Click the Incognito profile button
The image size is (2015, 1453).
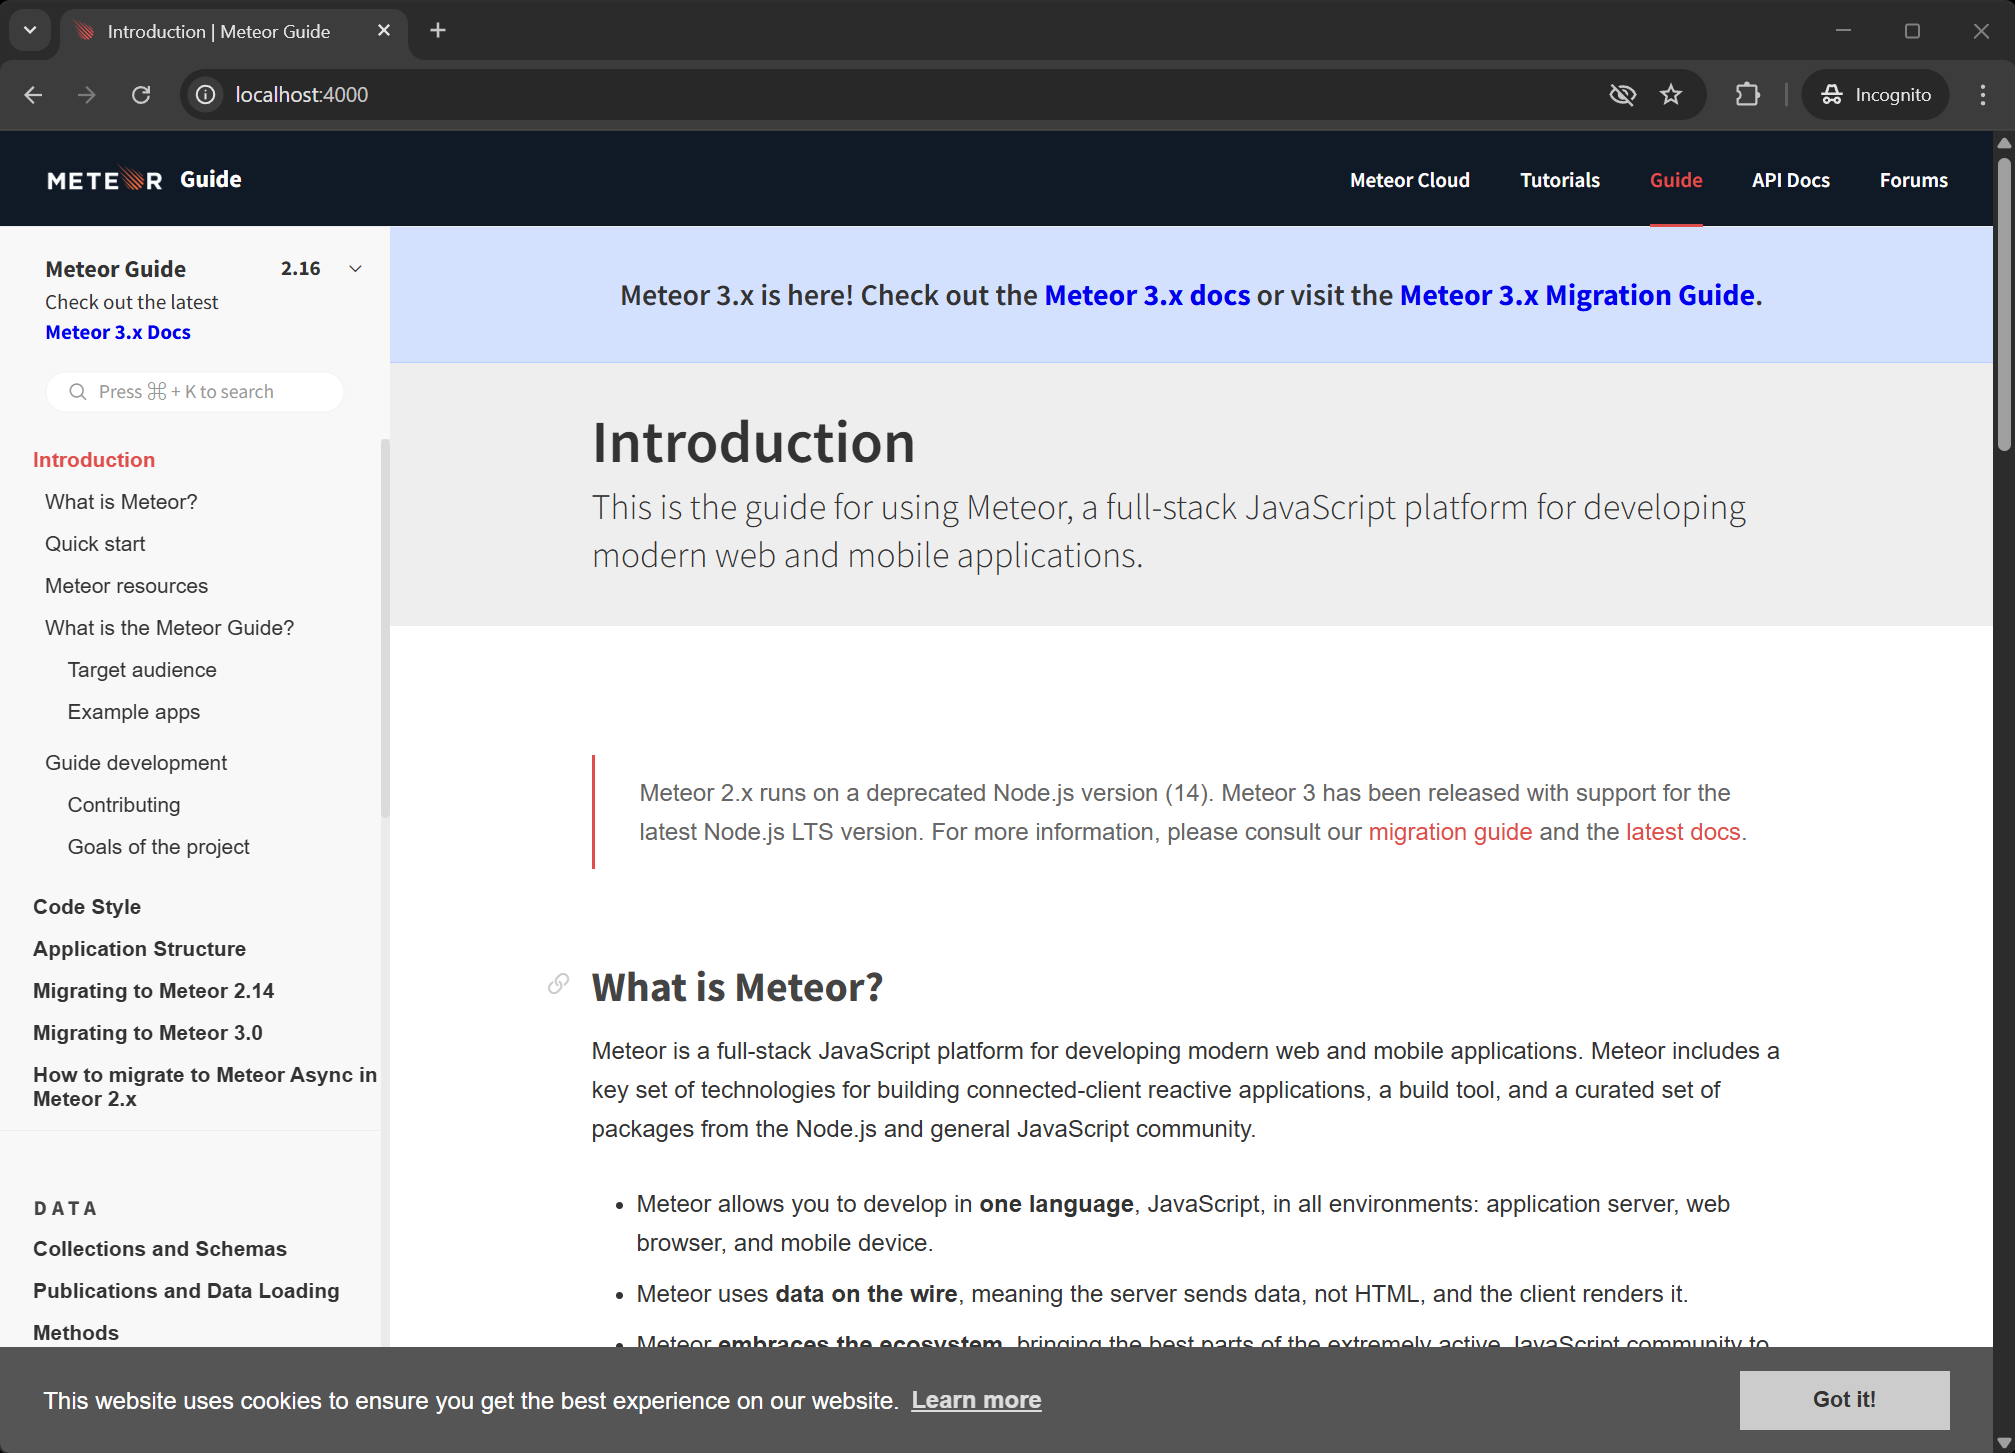pyautogui.click(x=1876, y=95)
